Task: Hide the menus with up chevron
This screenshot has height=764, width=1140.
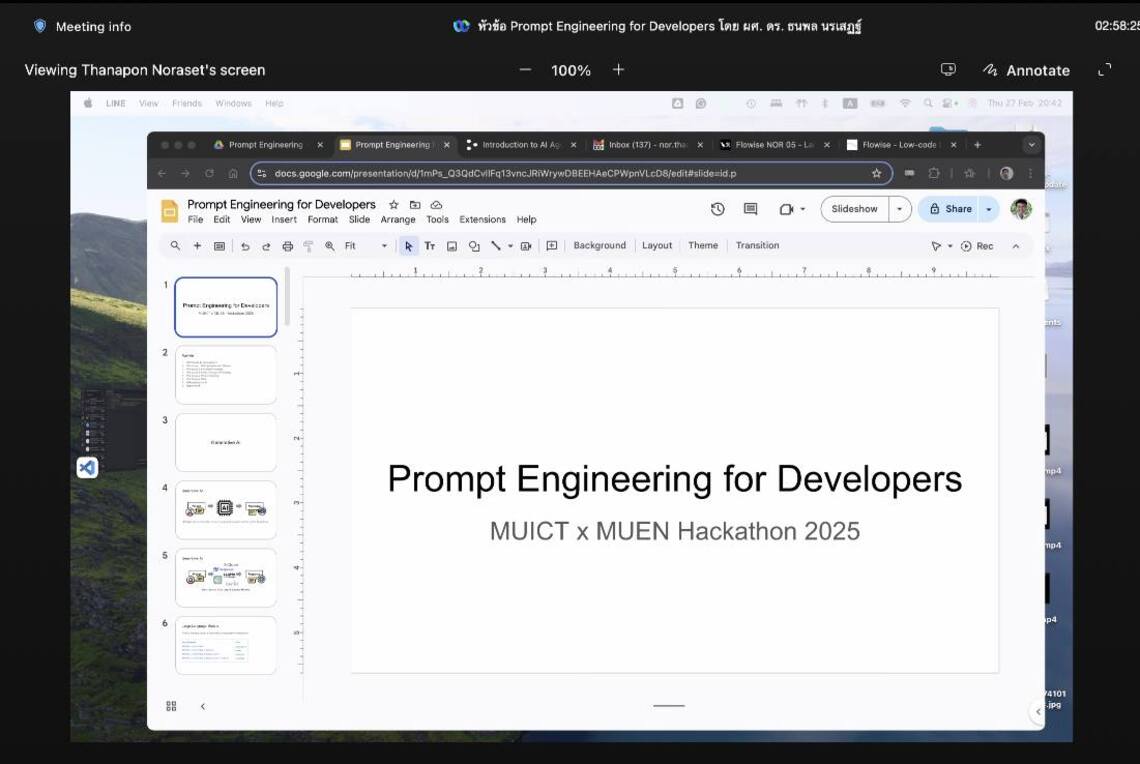Action: tap(1016, 246)
